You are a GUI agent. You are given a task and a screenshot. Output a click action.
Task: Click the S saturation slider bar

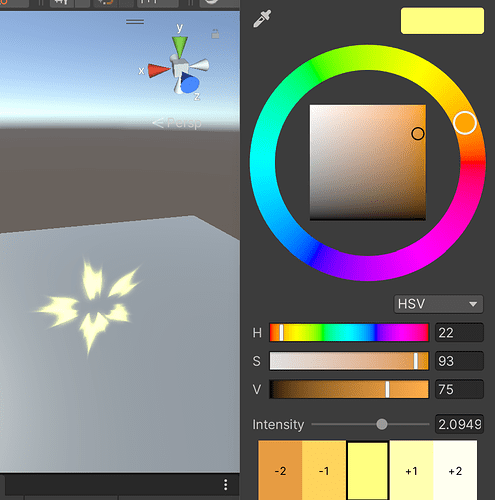(349, 361)
